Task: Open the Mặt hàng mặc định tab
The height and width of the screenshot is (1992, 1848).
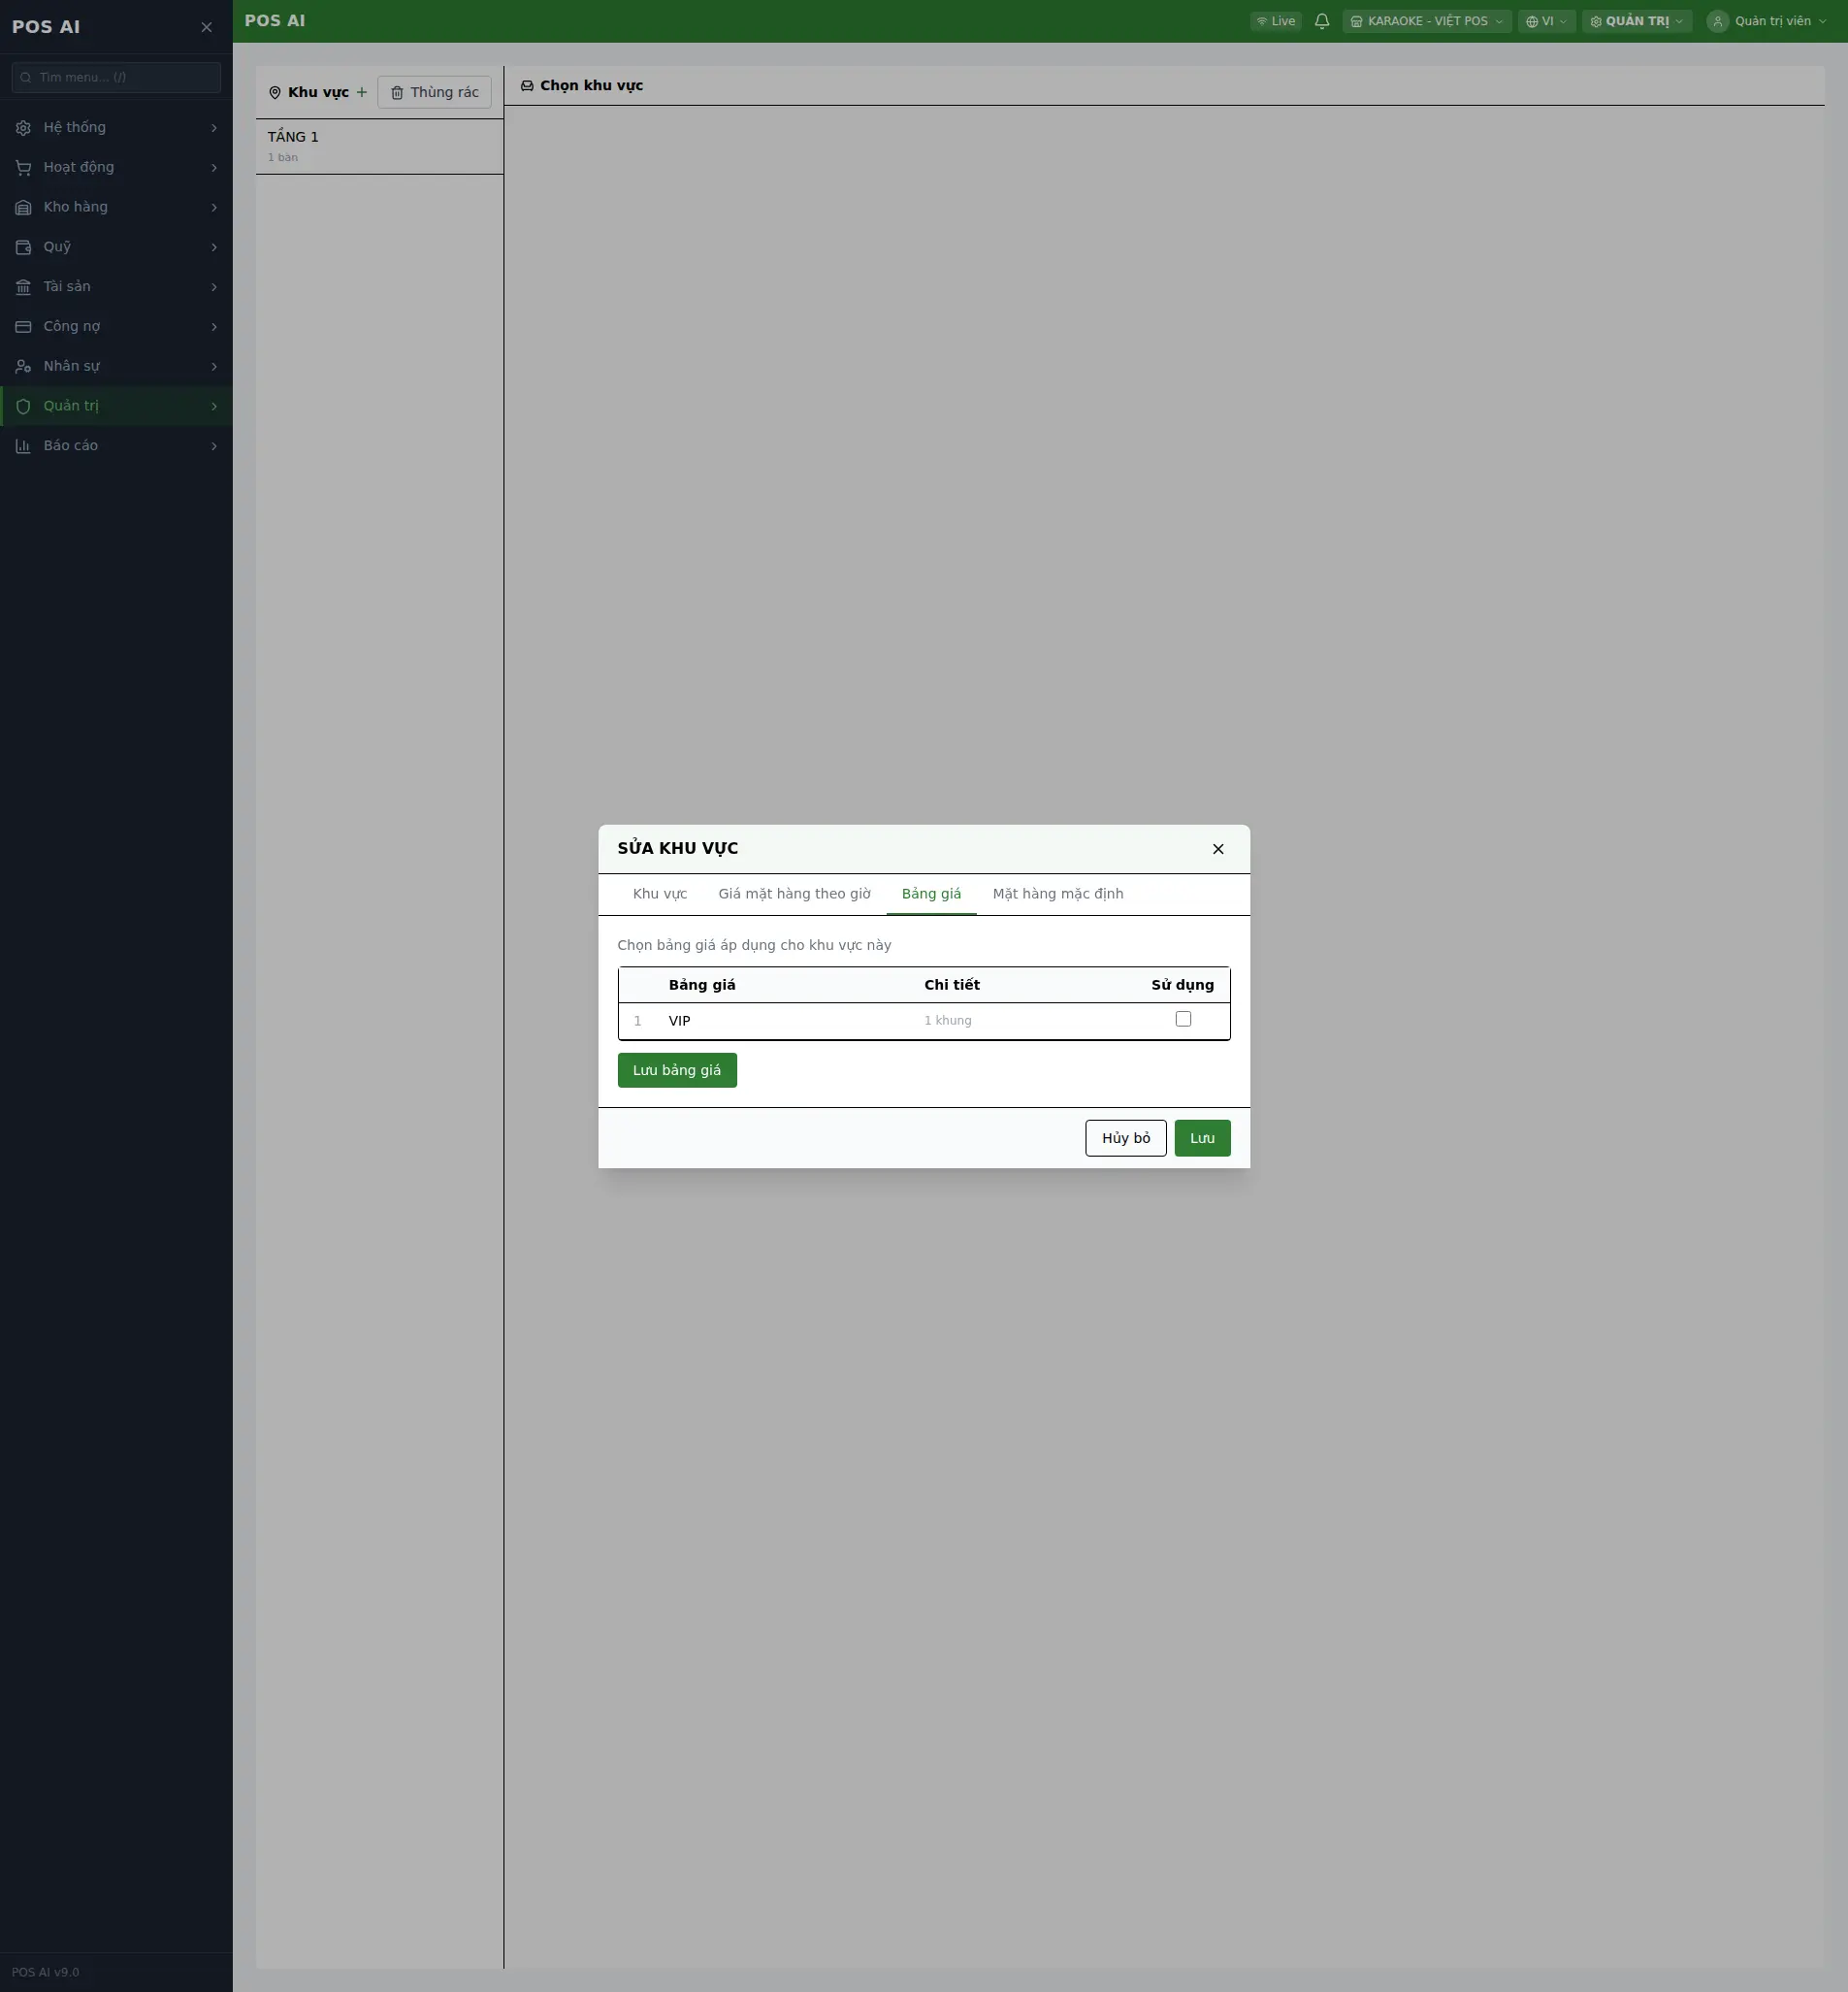Action: (x=1058, y=894)
